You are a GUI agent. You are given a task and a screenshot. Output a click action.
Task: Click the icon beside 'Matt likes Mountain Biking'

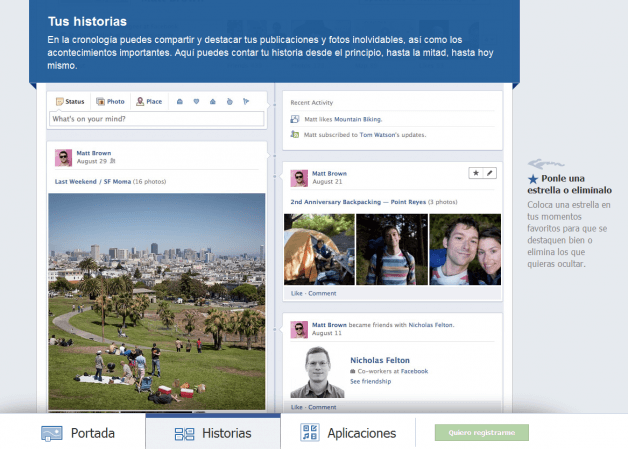click(295, 119)
